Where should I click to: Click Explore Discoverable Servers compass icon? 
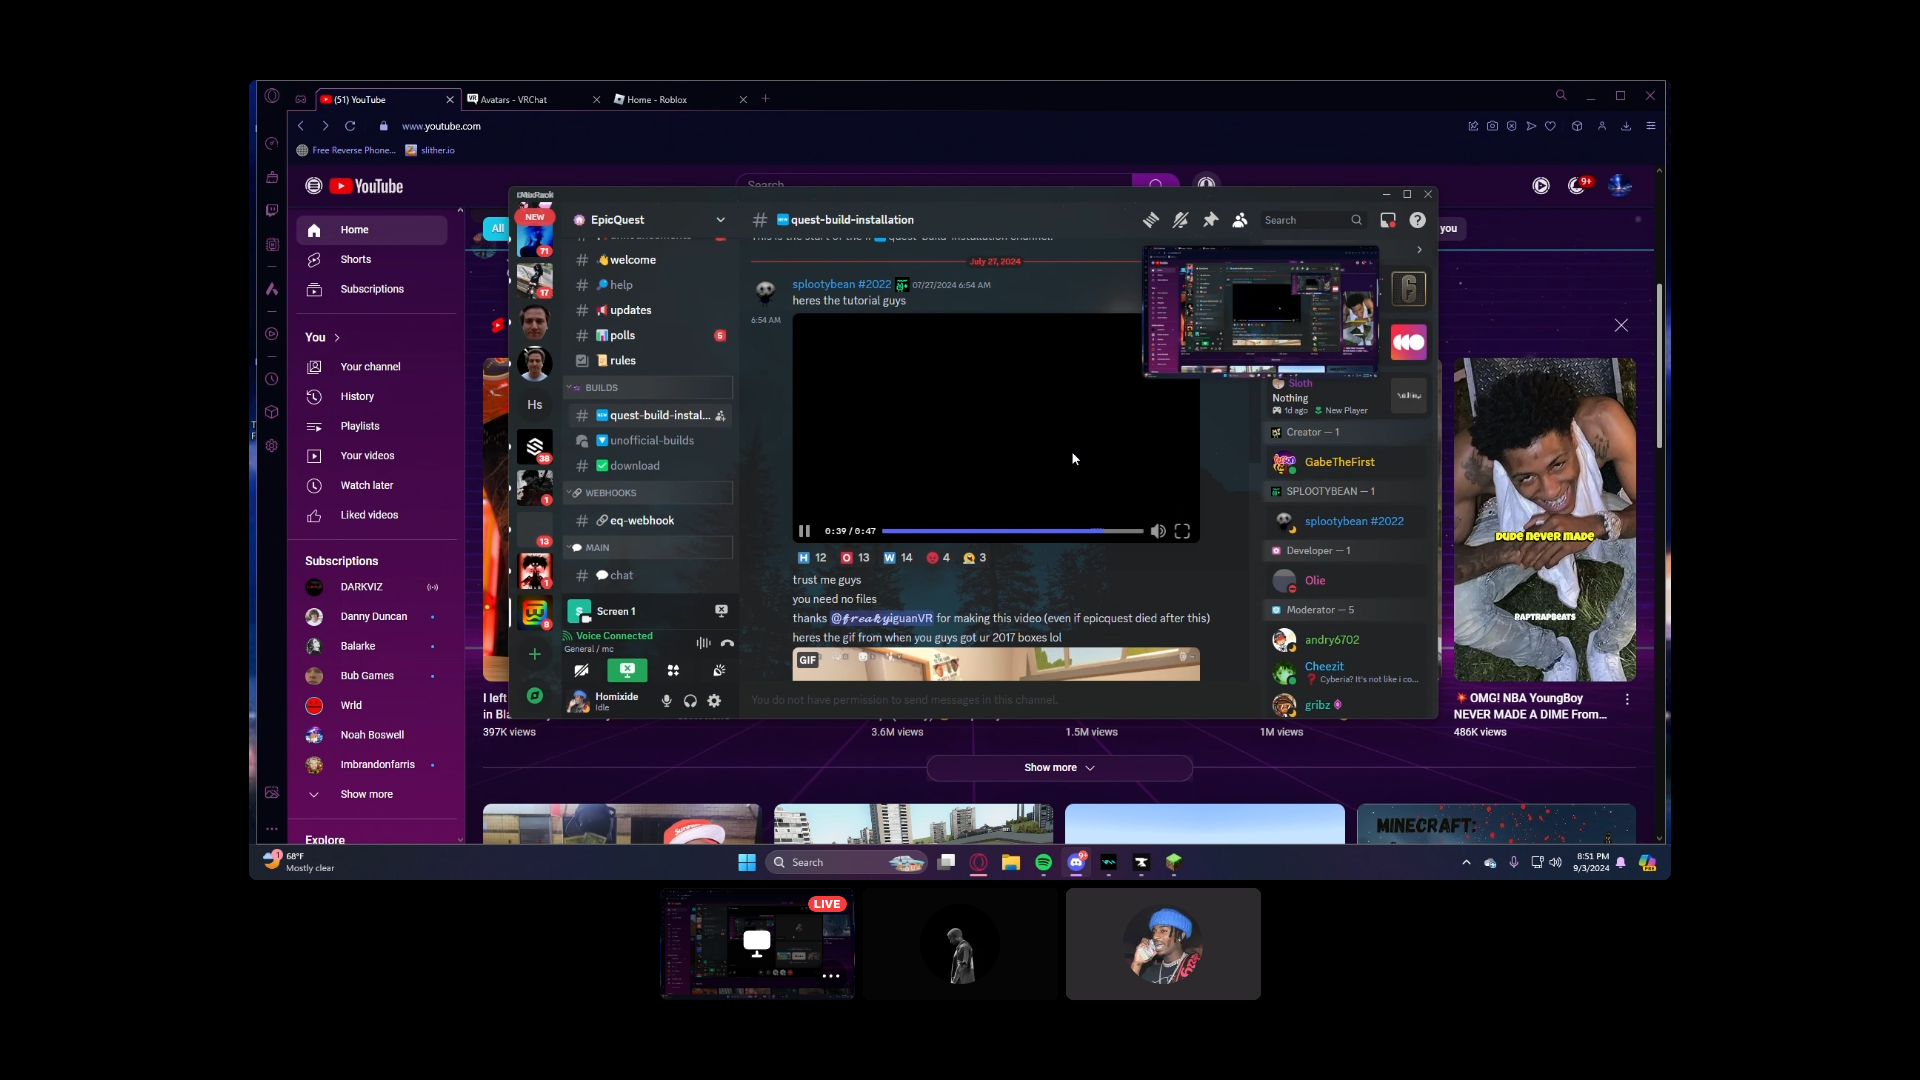pyautogui.click(x=535, y=696)
